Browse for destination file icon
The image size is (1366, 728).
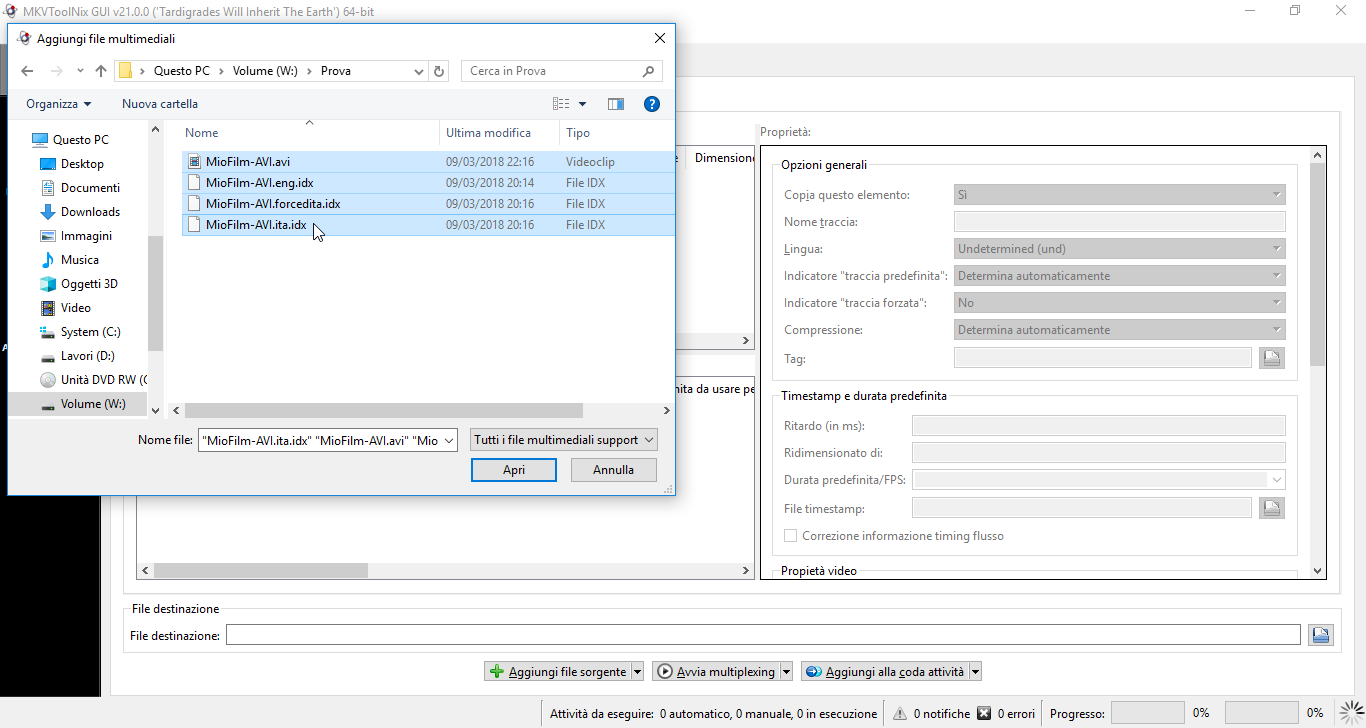pyautogui.click(x=1321, y=635)
